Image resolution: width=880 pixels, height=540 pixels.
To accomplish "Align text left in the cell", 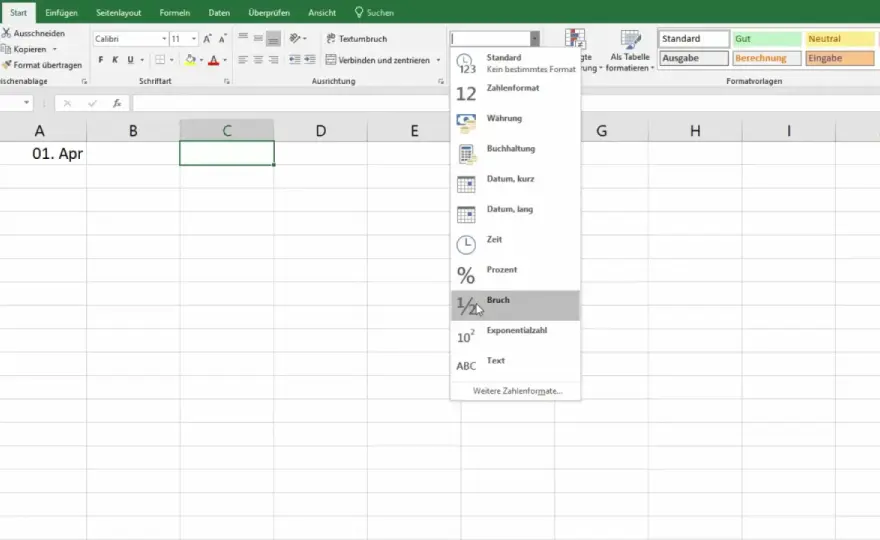I will [243, 60].
